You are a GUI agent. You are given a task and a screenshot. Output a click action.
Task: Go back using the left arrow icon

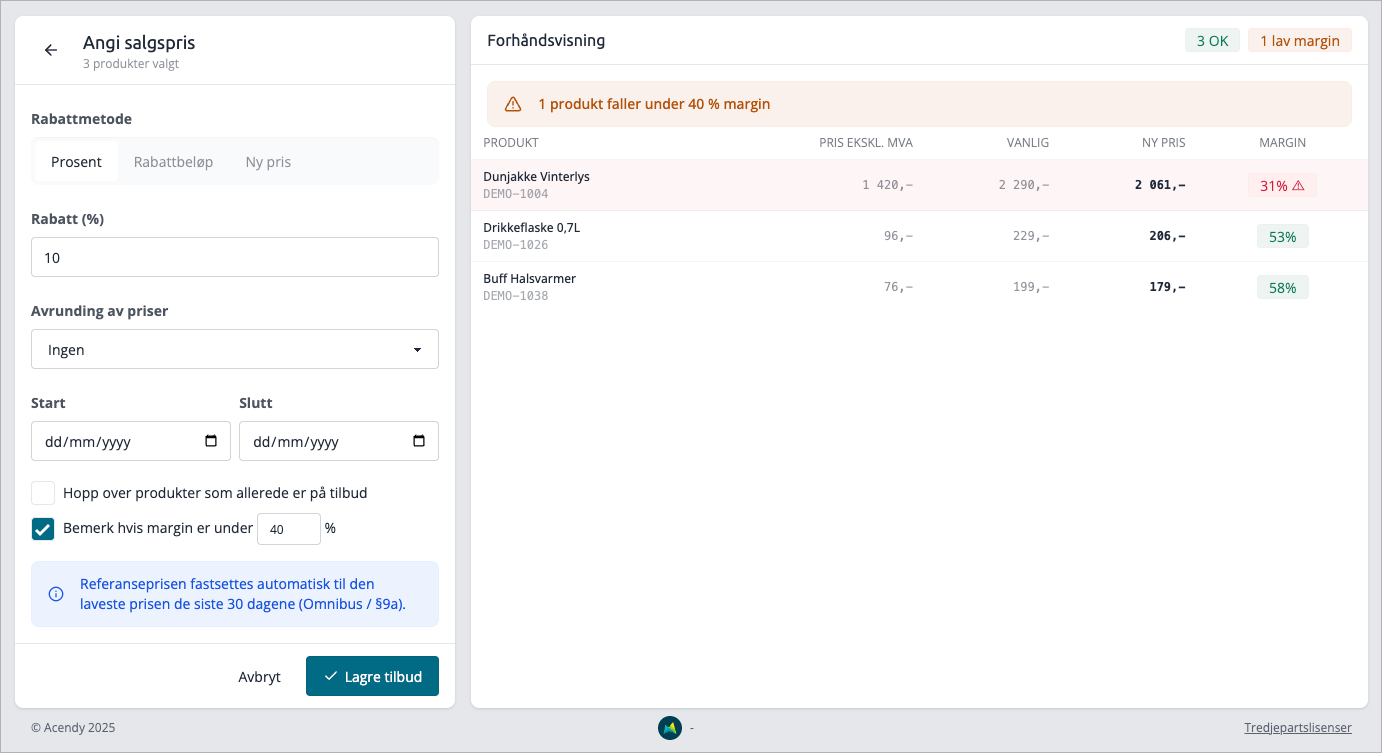pos(51,50)
